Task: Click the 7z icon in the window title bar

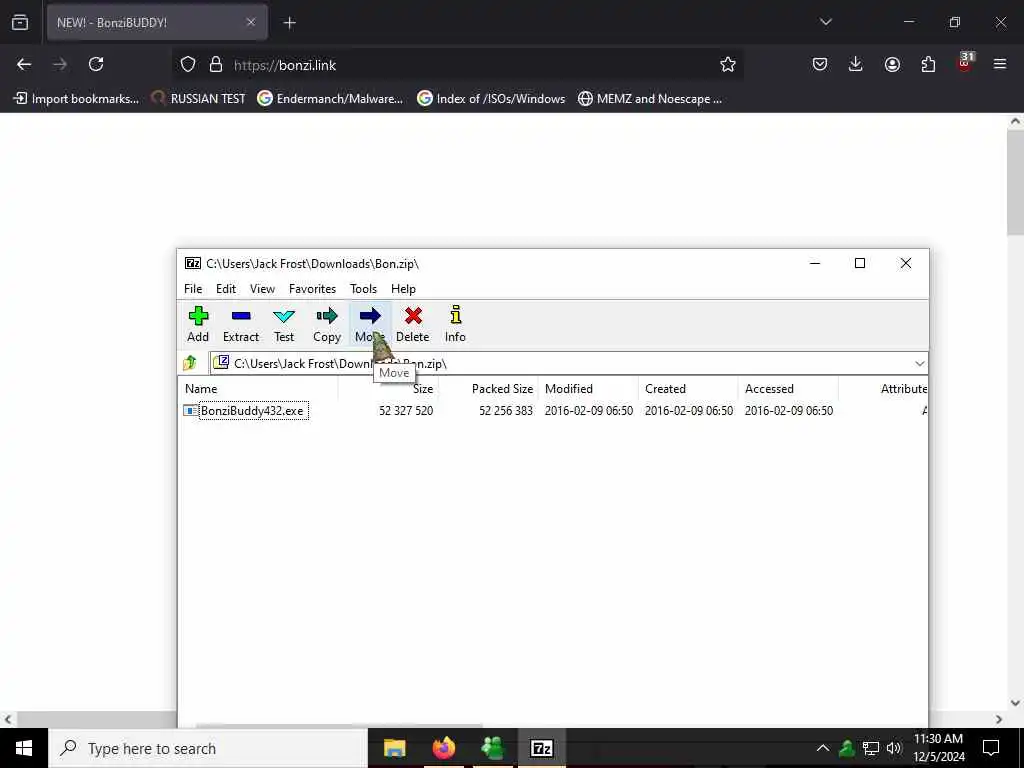Action: point(193,263)
